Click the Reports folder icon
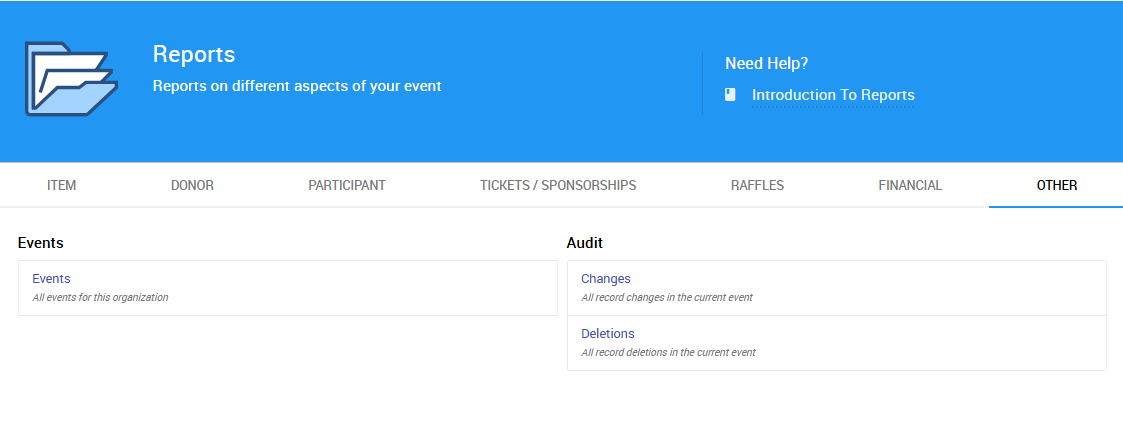The width and height of the screenshot is (1123, 432). click(x=70, y=80)
